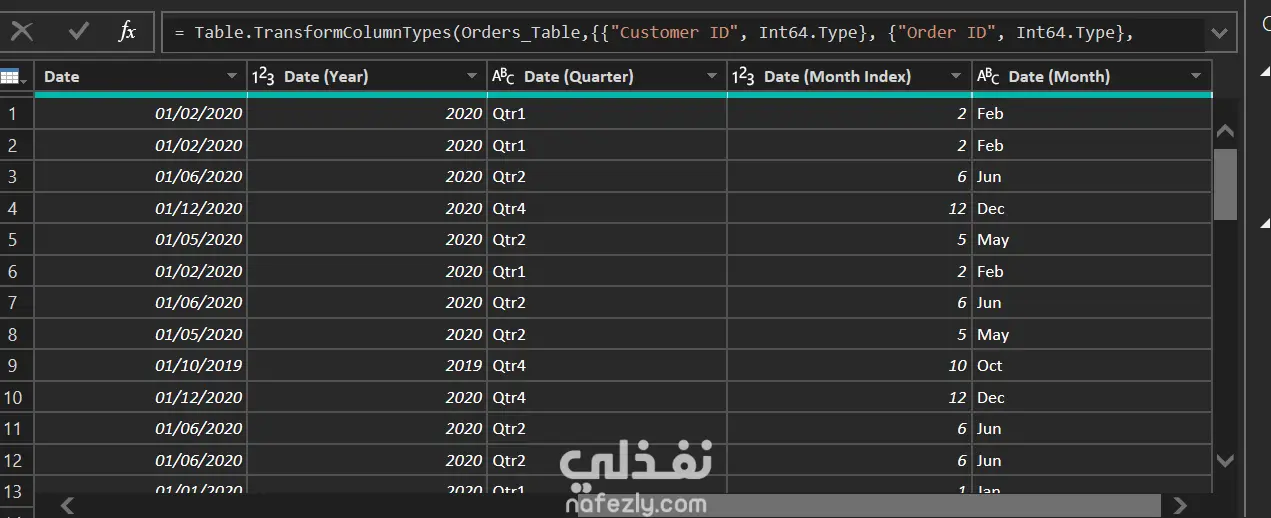Image resolution: width=1271 pixels, height=518 pixels.
Task: Select row number 12
Action: pos(14,460)
